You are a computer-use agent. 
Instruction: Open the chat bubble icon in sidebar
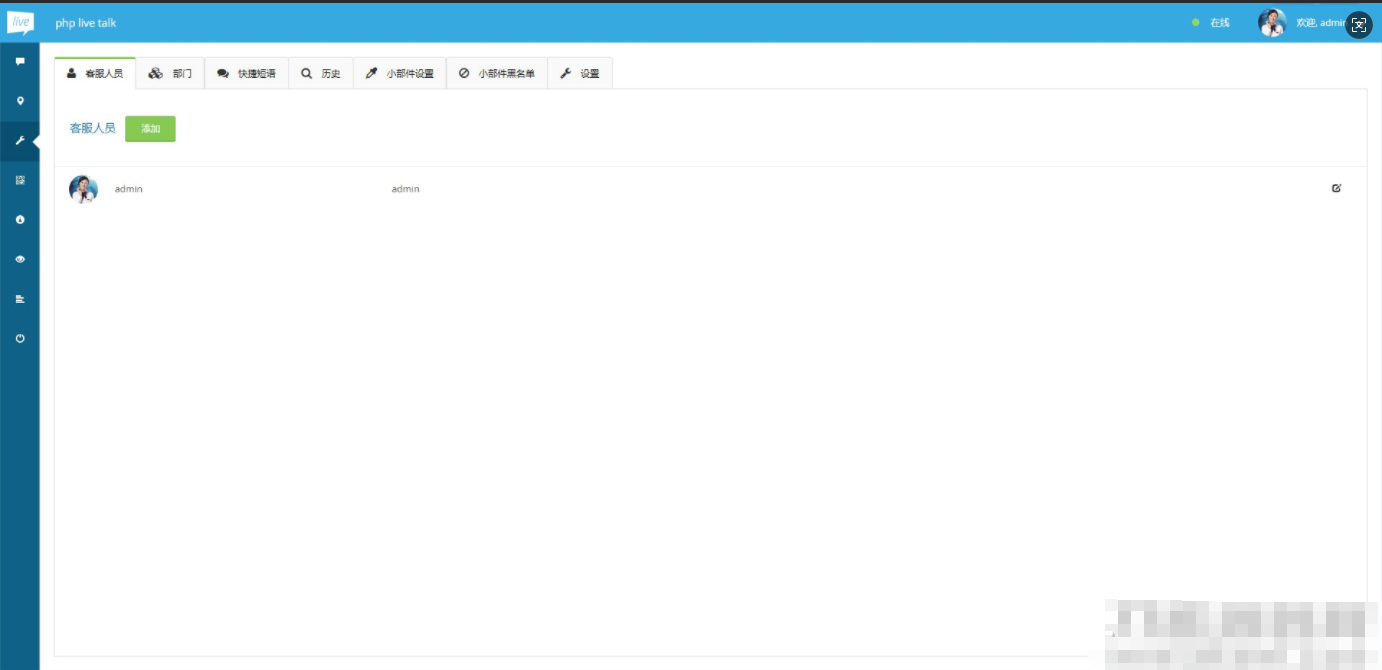[20, 62]
